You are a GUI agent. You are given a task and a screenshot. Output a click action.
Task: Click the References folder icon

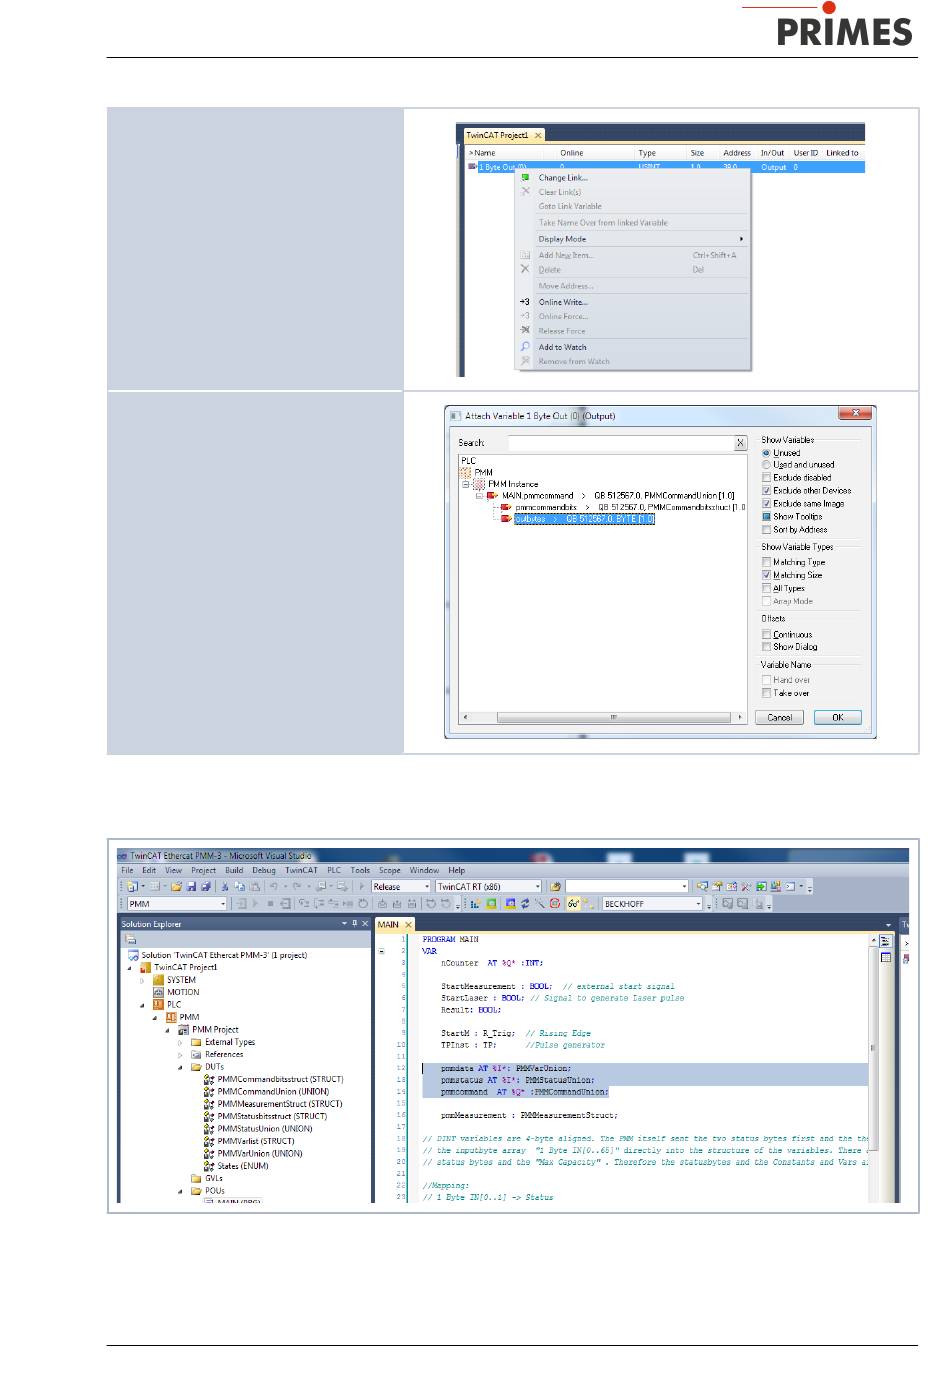[x=196, y=1054]
